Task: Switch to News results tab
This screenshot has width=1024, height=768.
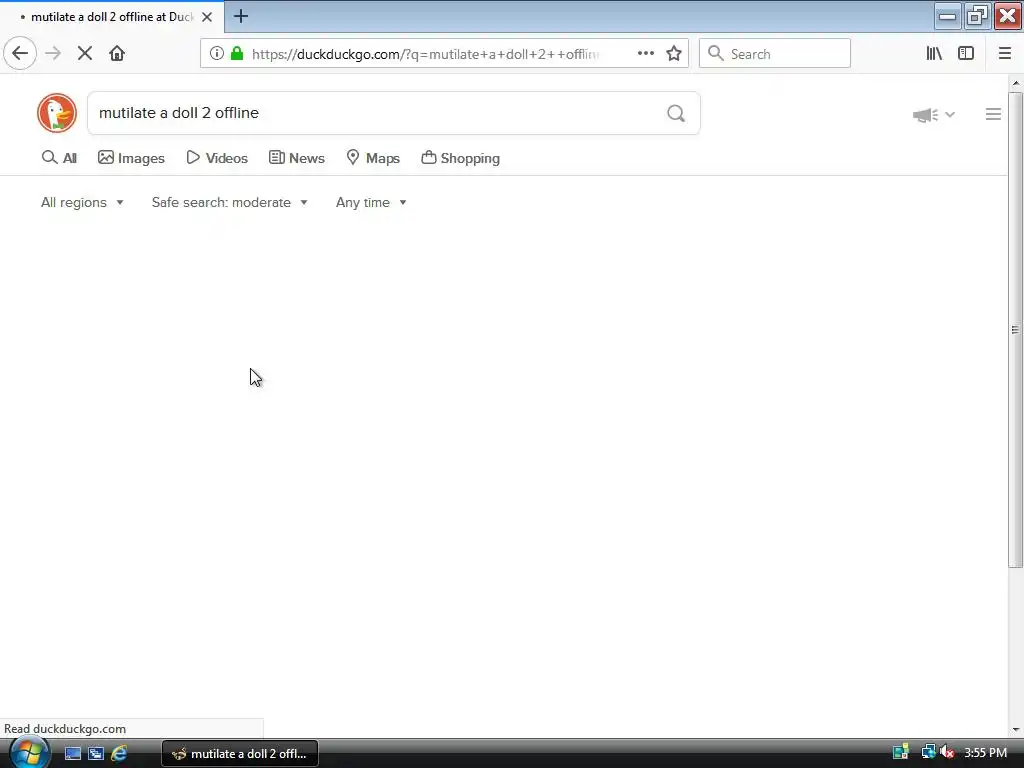Action: pos(297,158)
